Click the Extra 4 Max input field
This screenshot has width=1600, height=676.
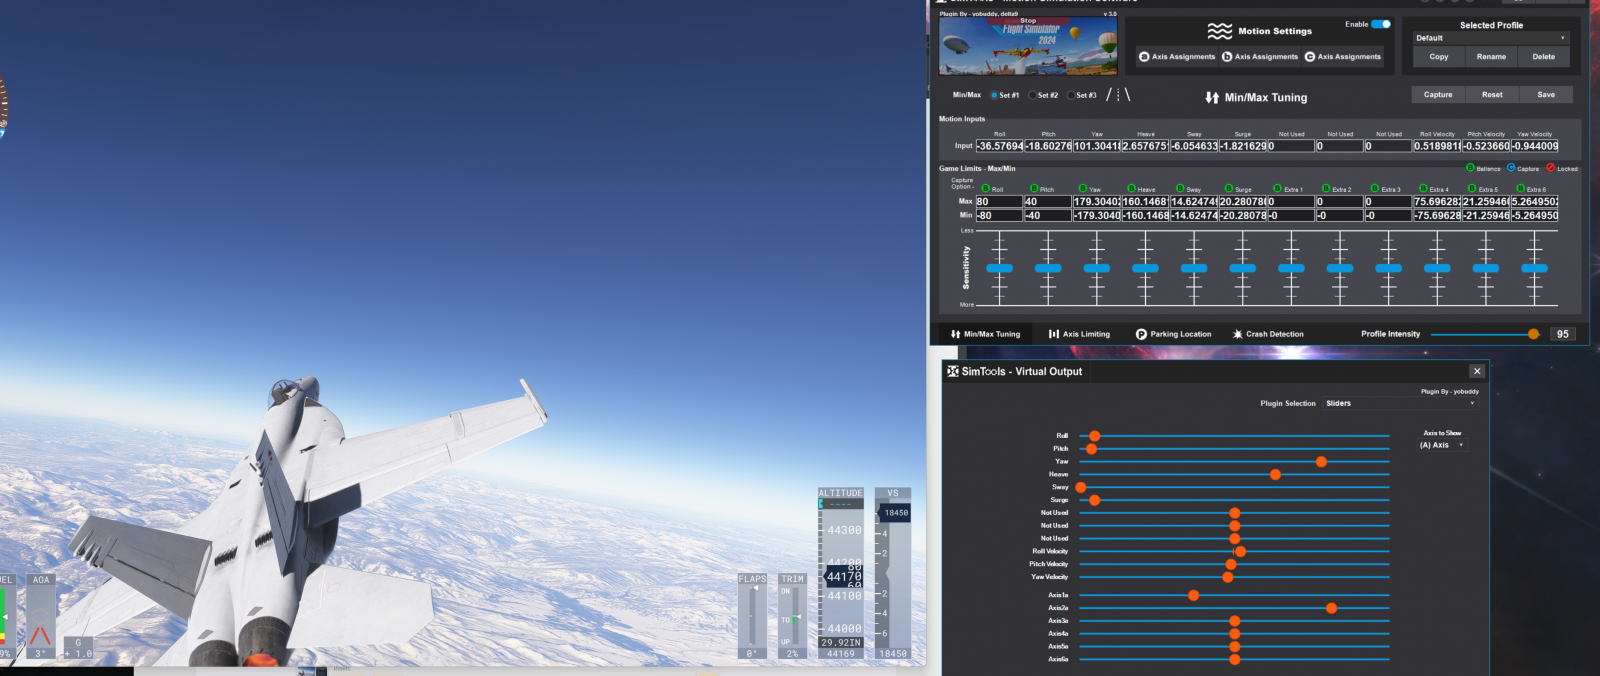[1437, 201]
